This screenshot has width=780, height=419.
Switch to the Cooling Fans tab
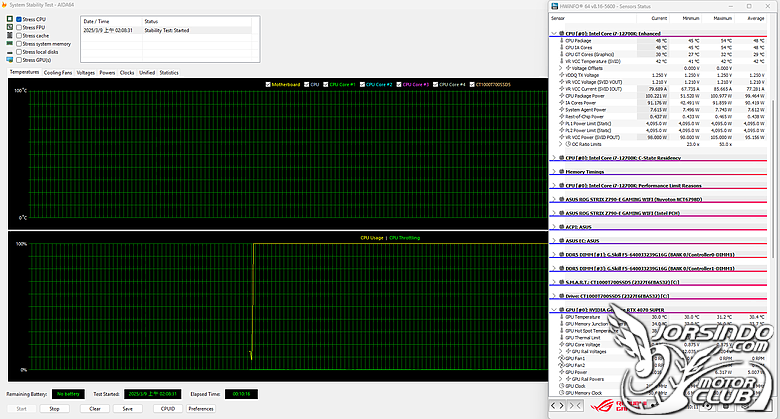[x=58, y=73]
